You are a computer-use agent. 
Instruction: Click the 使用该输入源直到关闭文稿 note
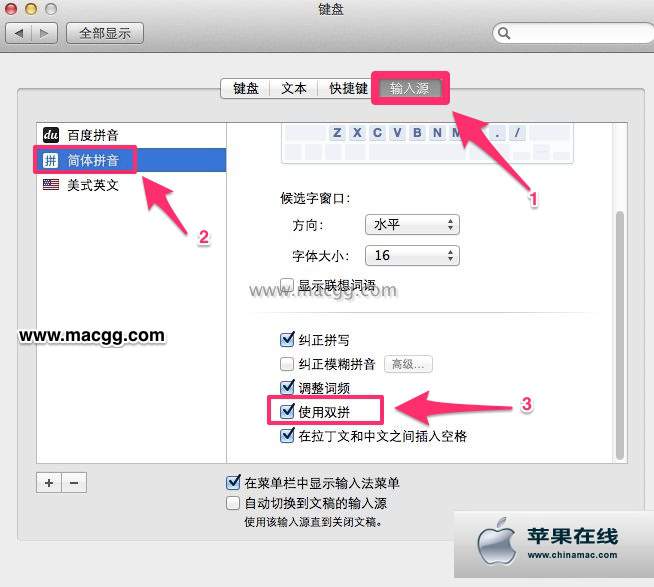click(313, 522)
